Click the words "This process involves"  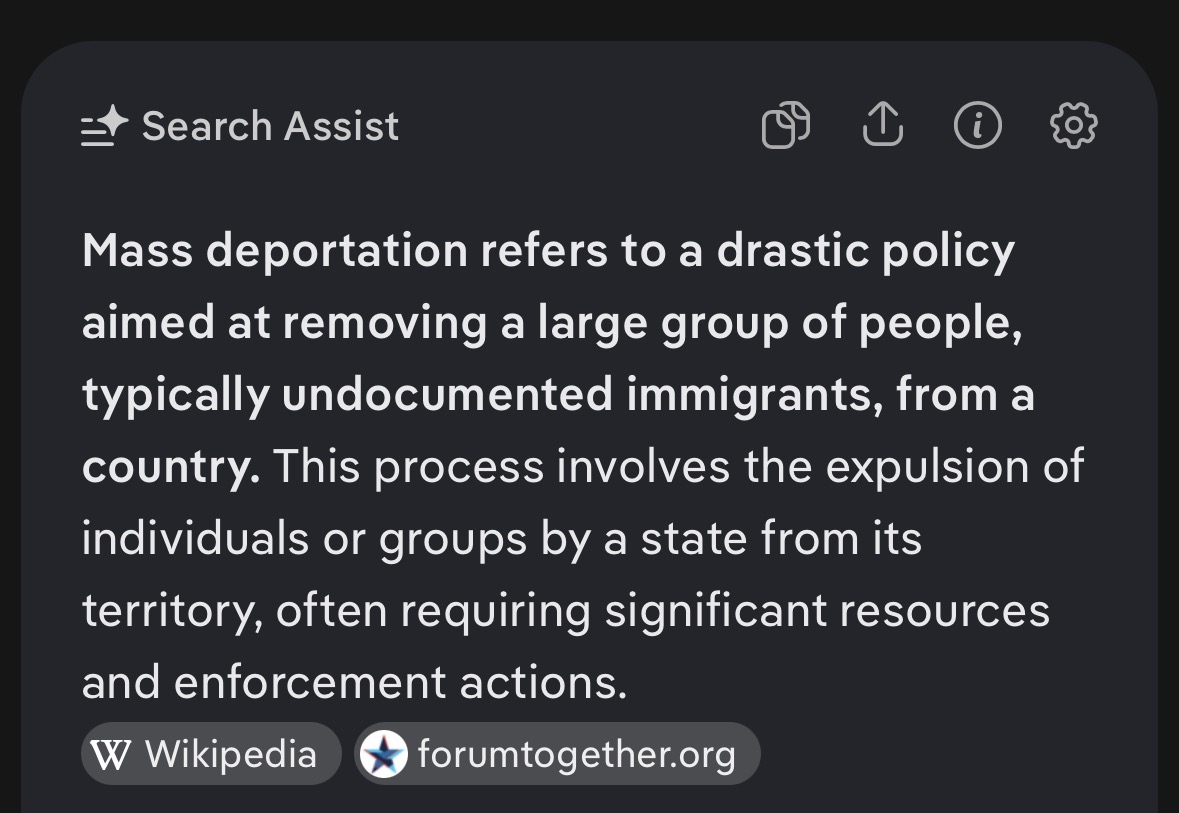coord(502,467)
